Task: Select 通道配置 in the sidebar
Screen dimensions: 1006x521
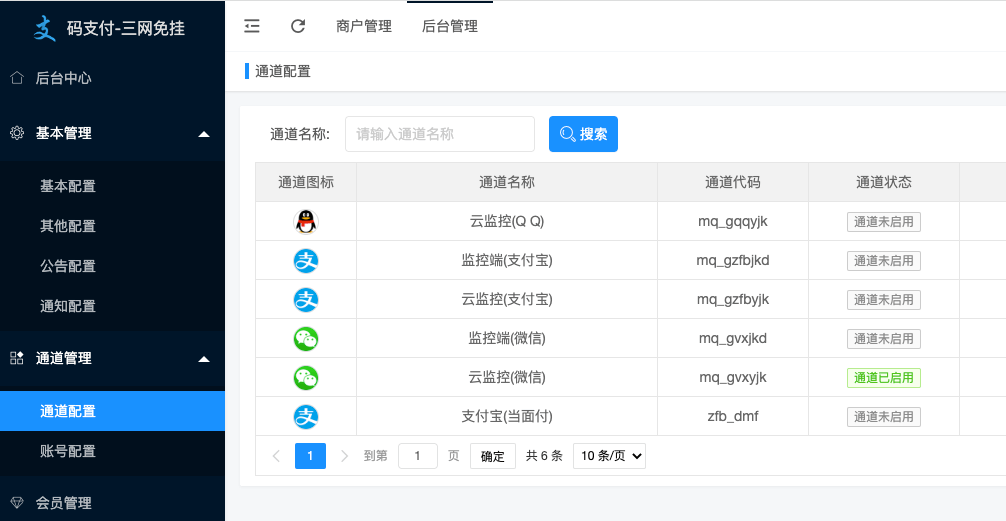Action: click(x=112, y=411)
